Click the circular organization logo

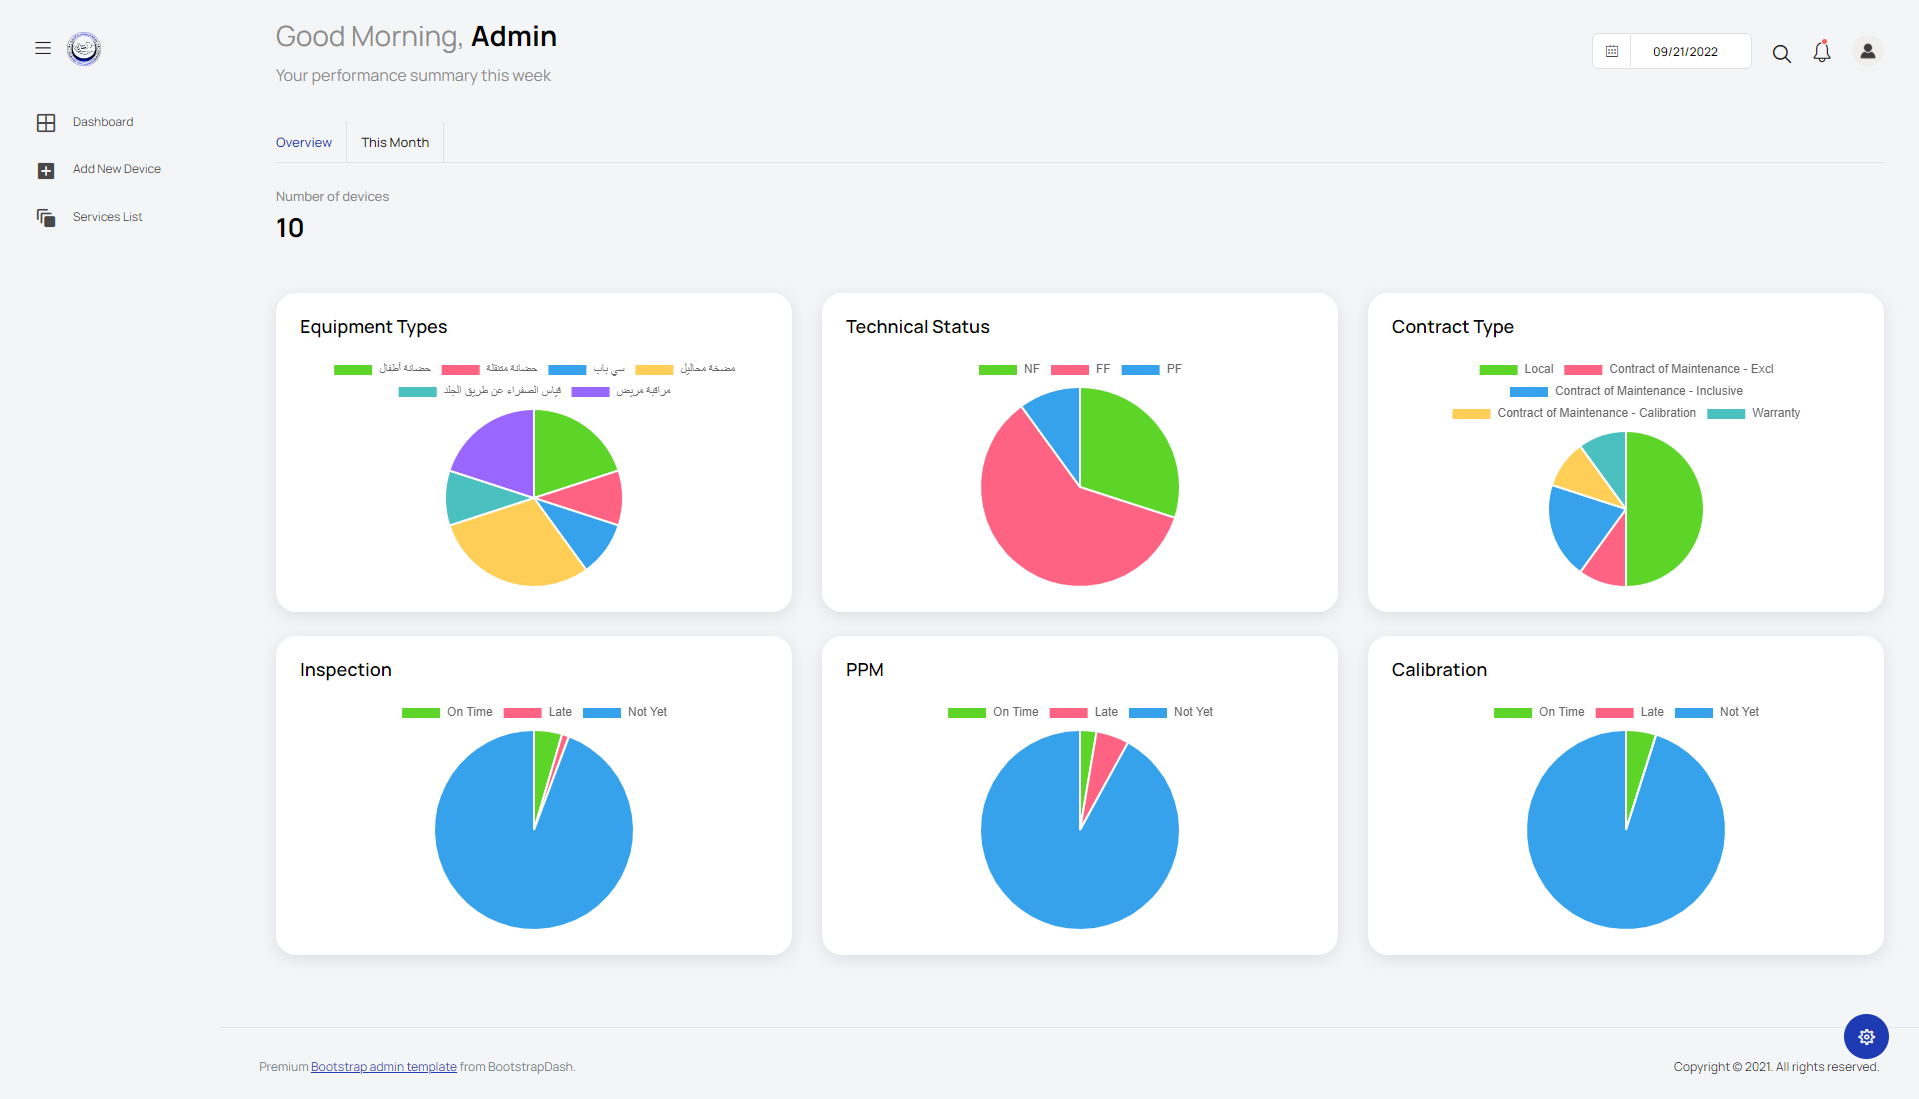[x=84, y=48]
